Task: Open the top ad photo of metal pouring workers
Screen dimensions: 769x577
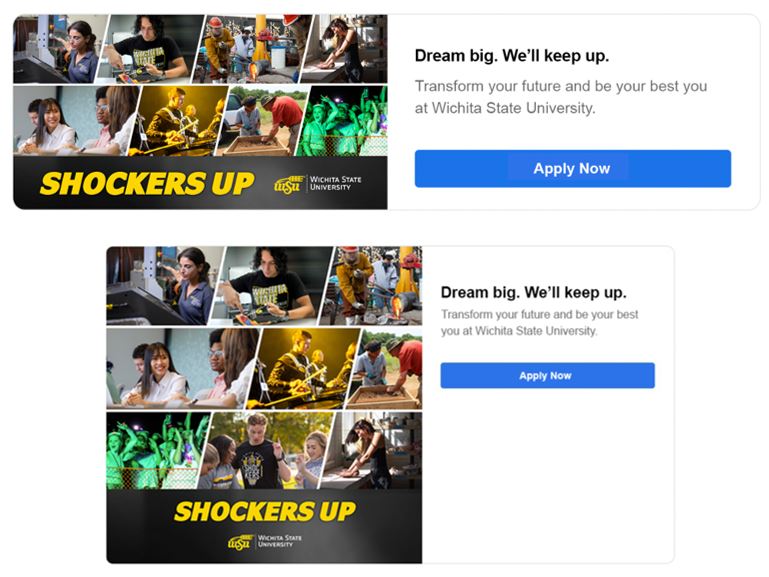Action: pos(250,49)
